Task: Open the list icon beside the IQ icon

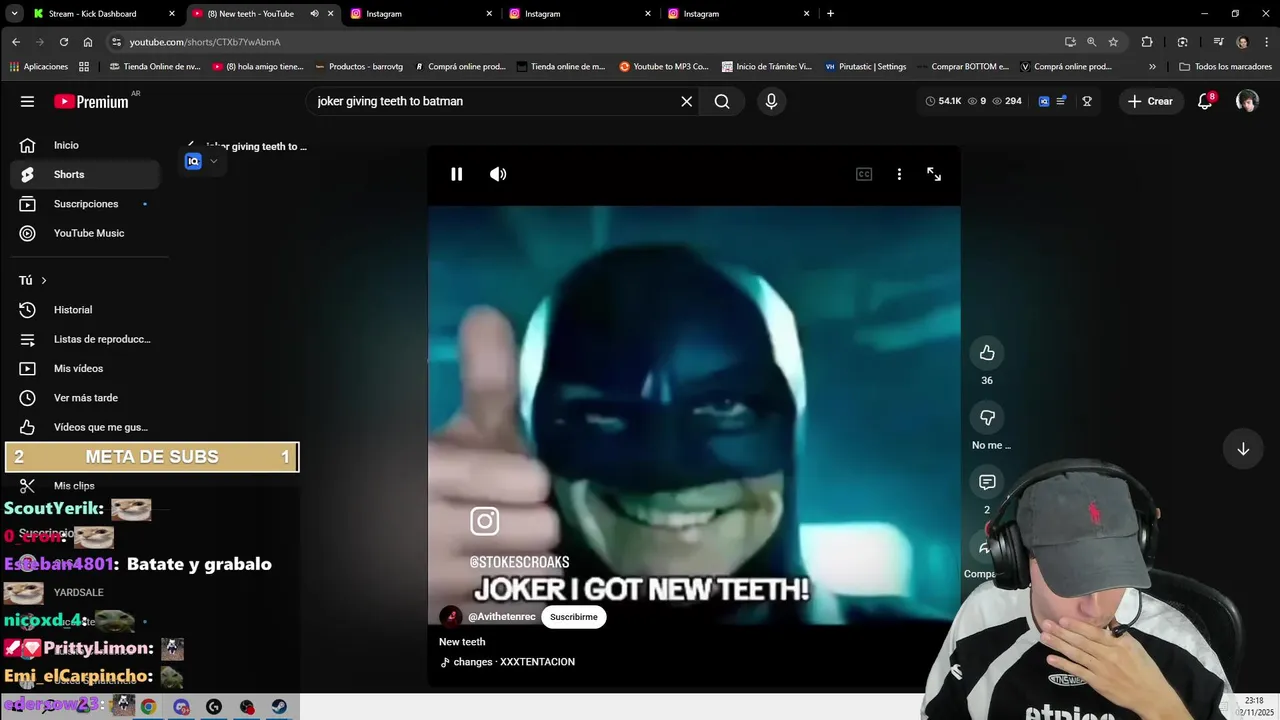Action: tap(1061, 101)
